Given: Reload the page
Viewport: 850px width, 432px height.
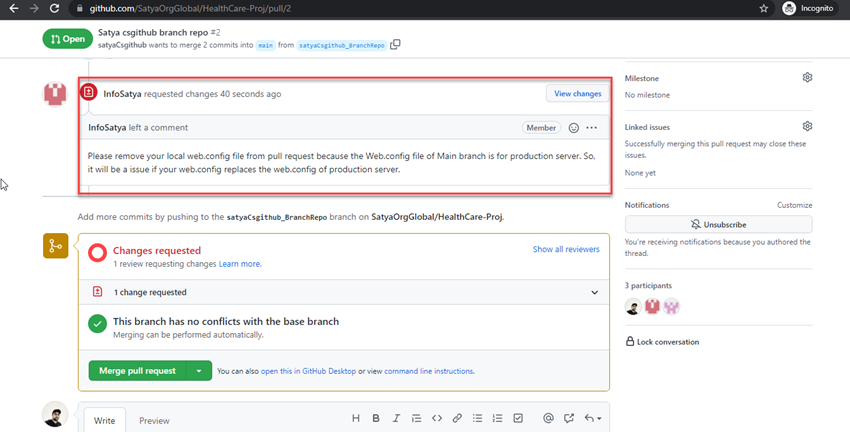Looking at the screenshot, I should point(54,9).
